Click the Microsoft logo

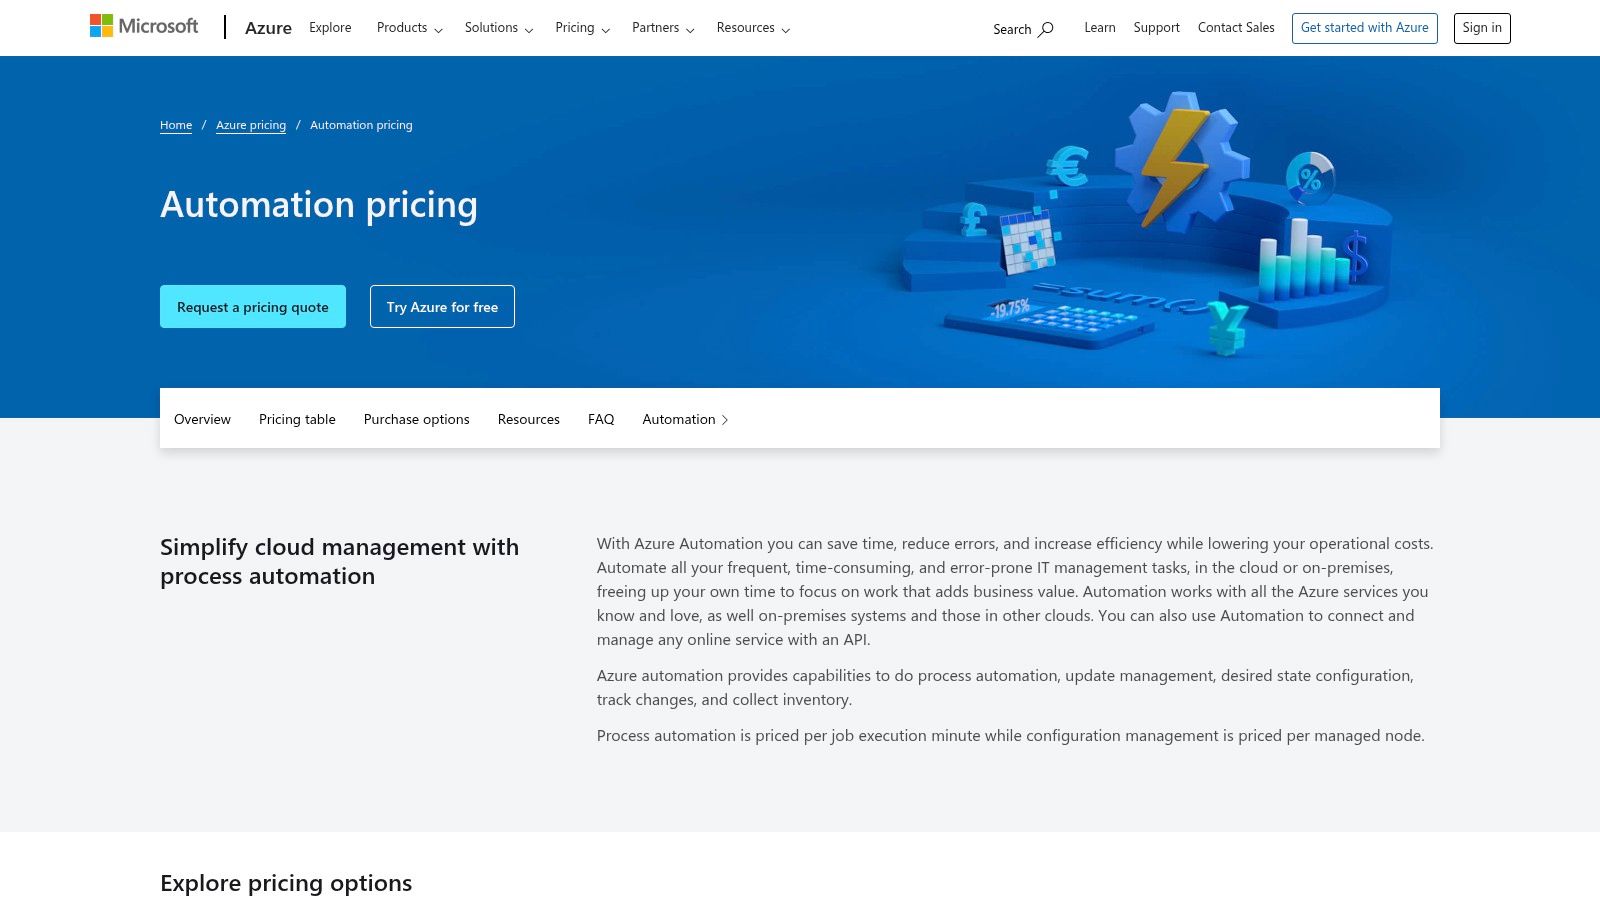[144, 26]
